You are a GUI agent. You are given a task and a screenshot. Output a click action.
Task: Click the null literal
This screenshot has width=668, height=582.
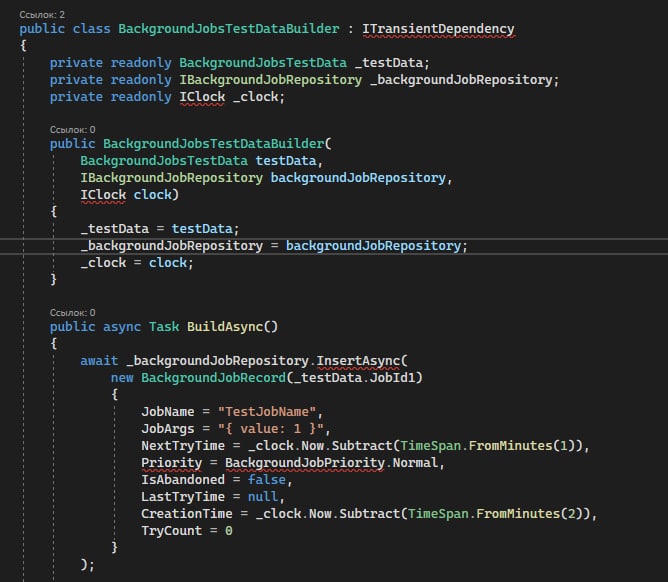pos(263,497)
